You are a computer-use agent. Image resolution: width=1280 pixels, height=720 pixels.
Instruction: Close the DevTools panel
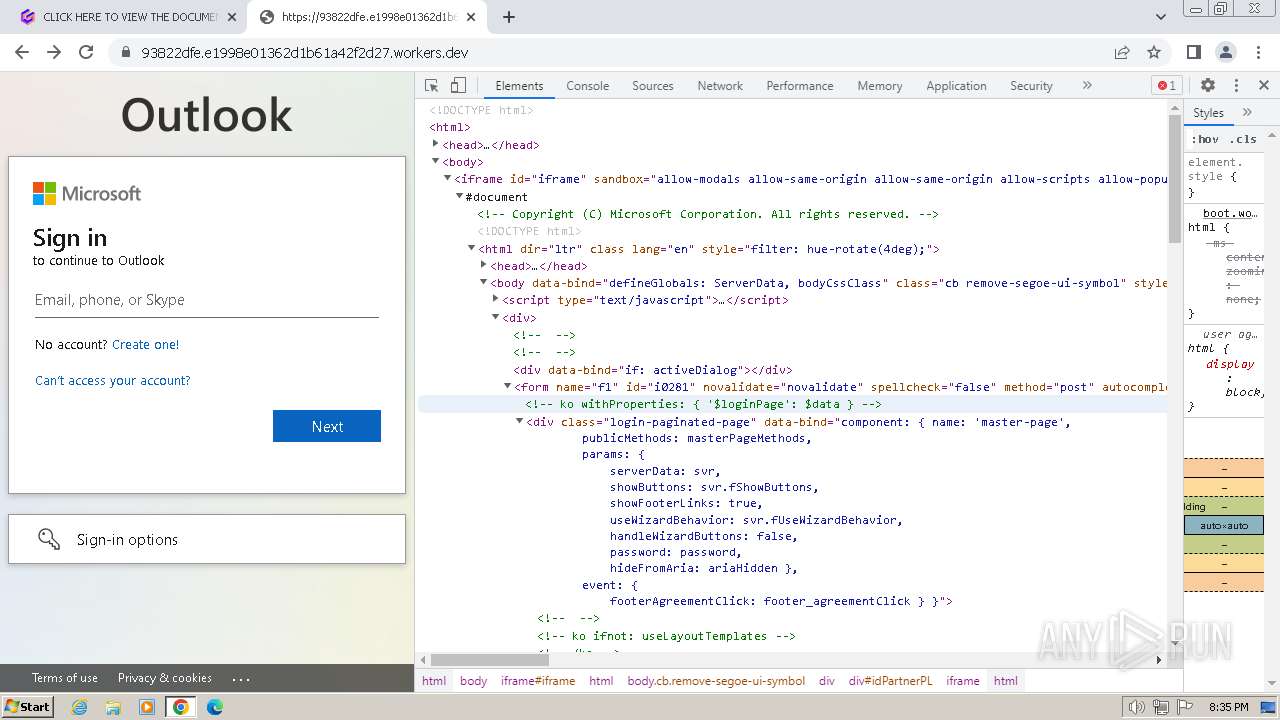1264,86
